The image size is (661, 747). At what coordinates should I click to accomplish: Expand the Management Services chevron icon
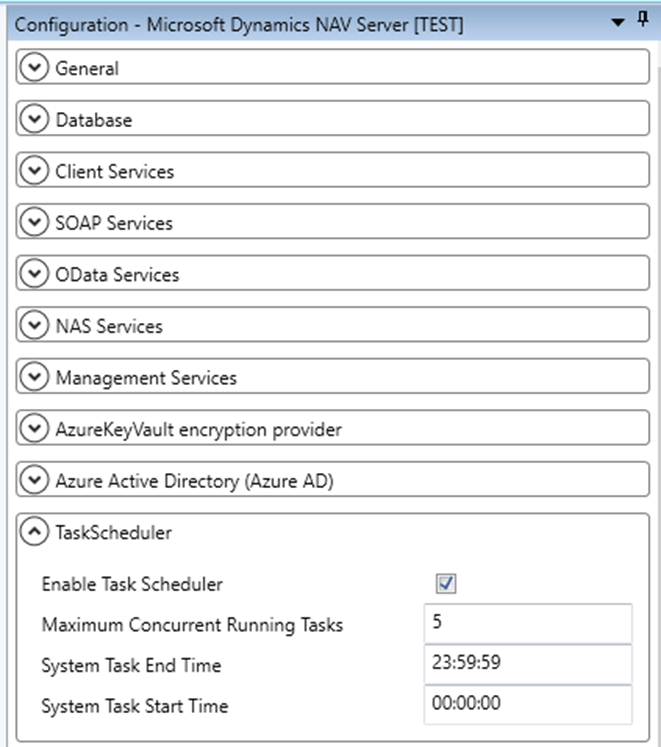[34, 376]
